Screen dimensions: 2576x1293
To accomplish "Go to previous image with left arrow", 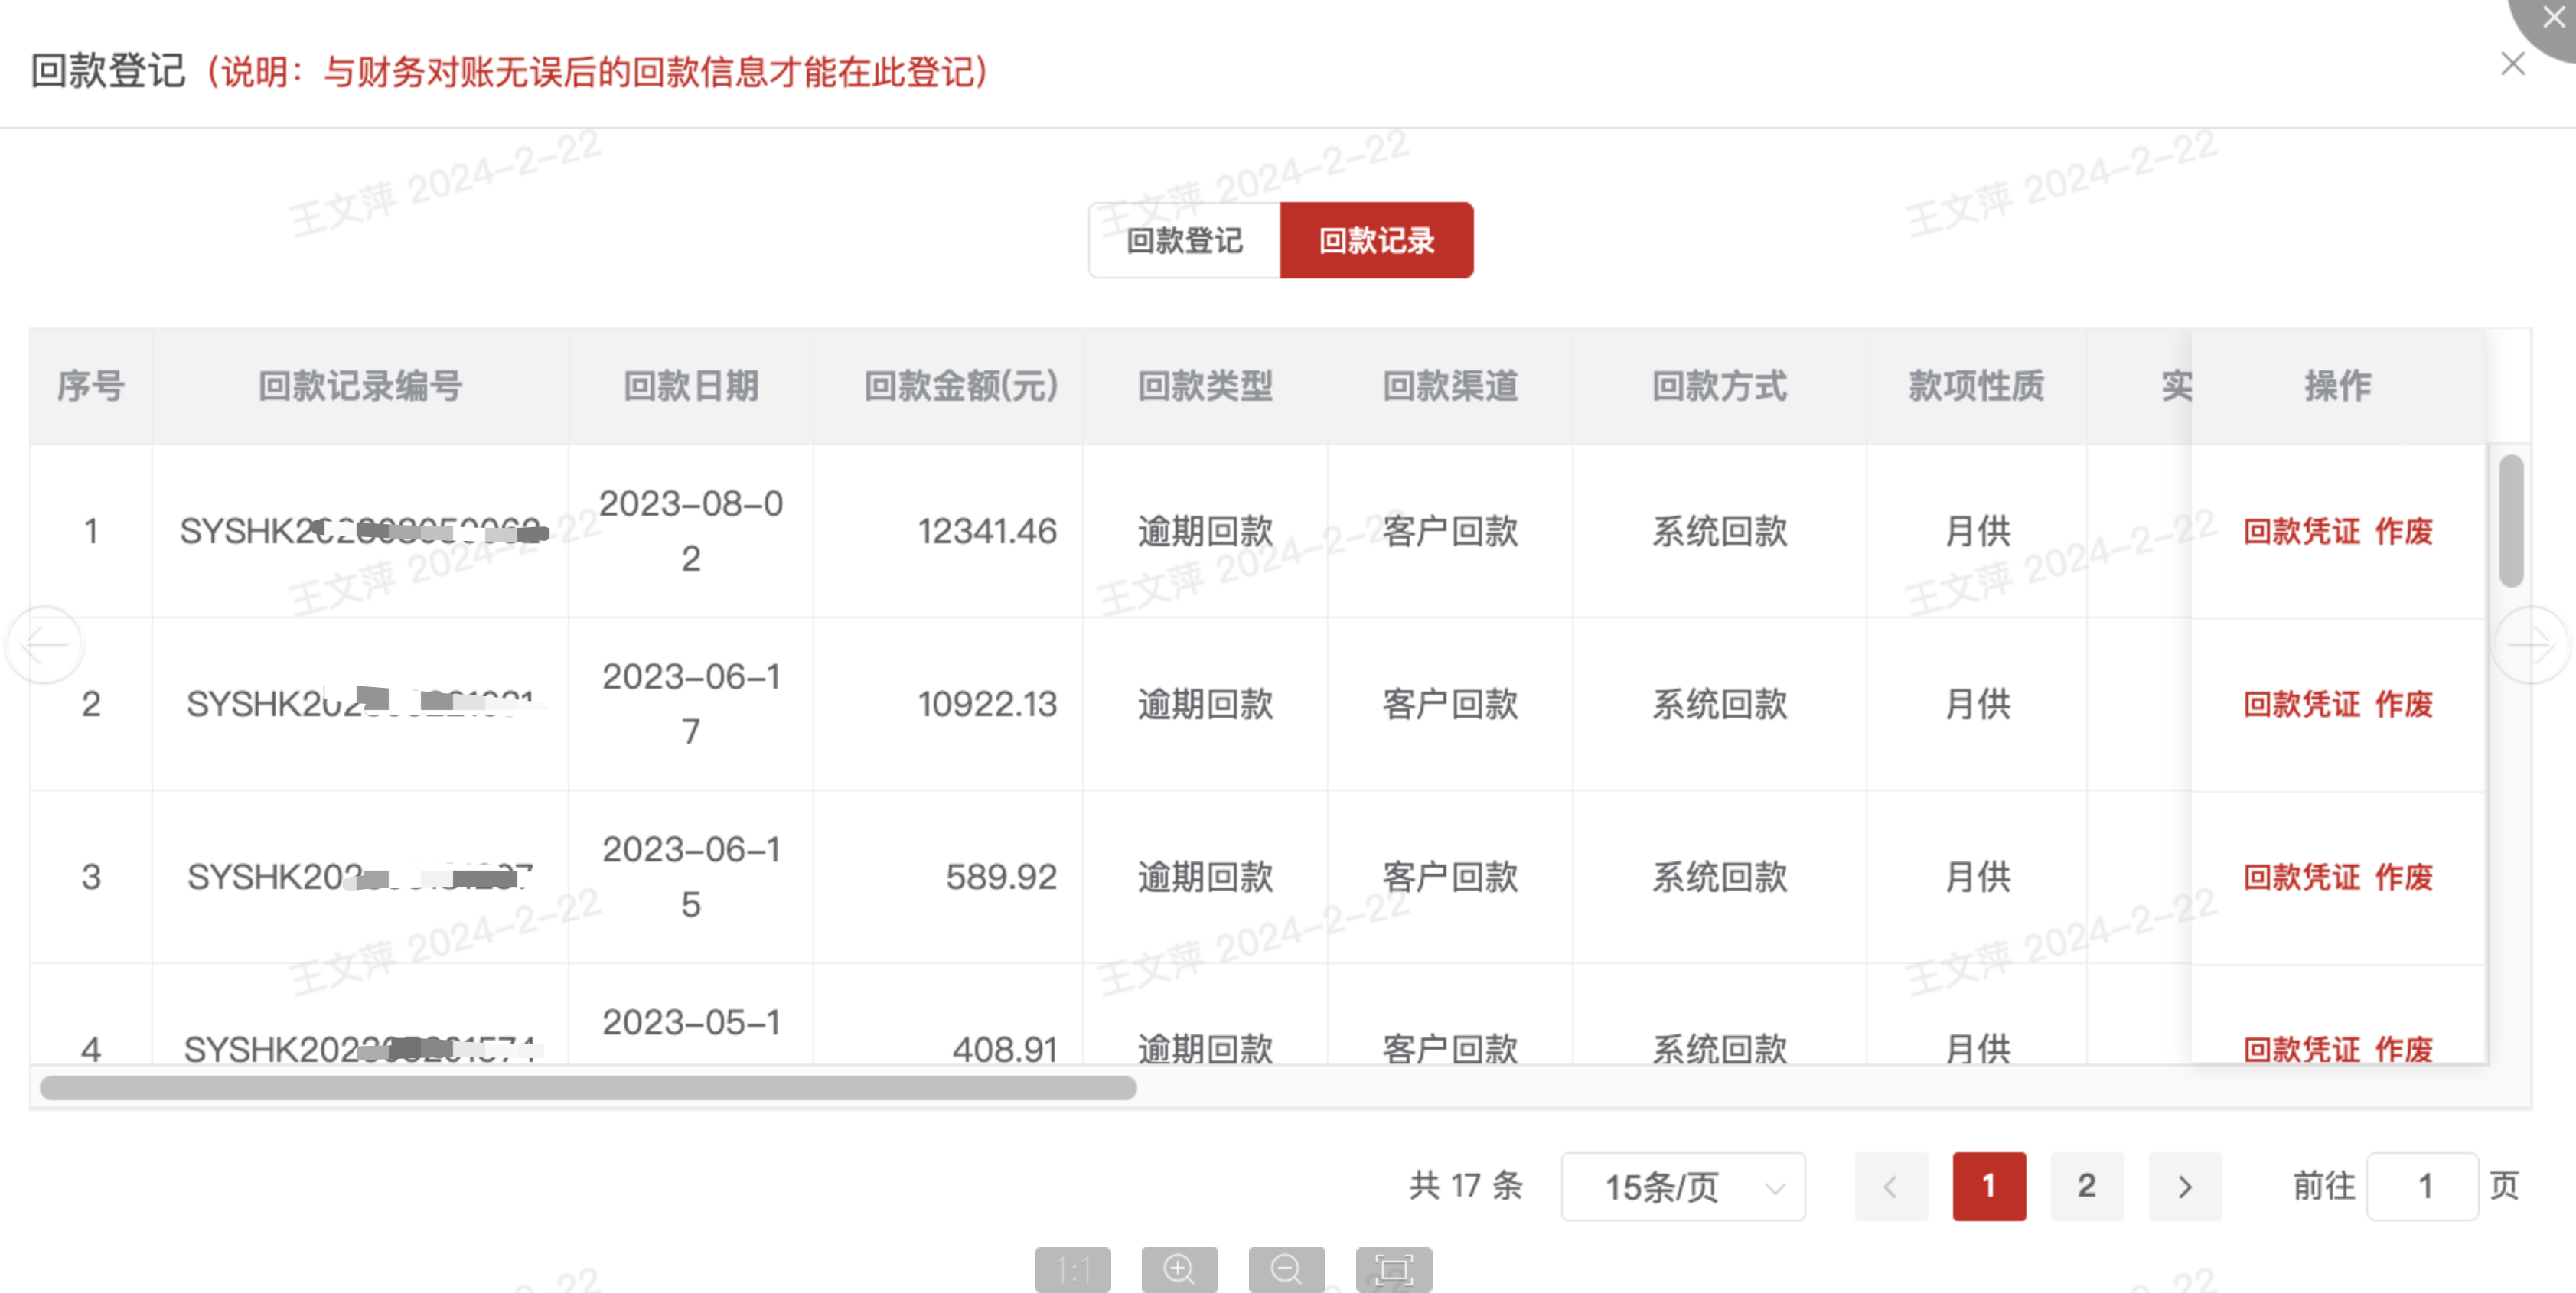I will (45, 645).
